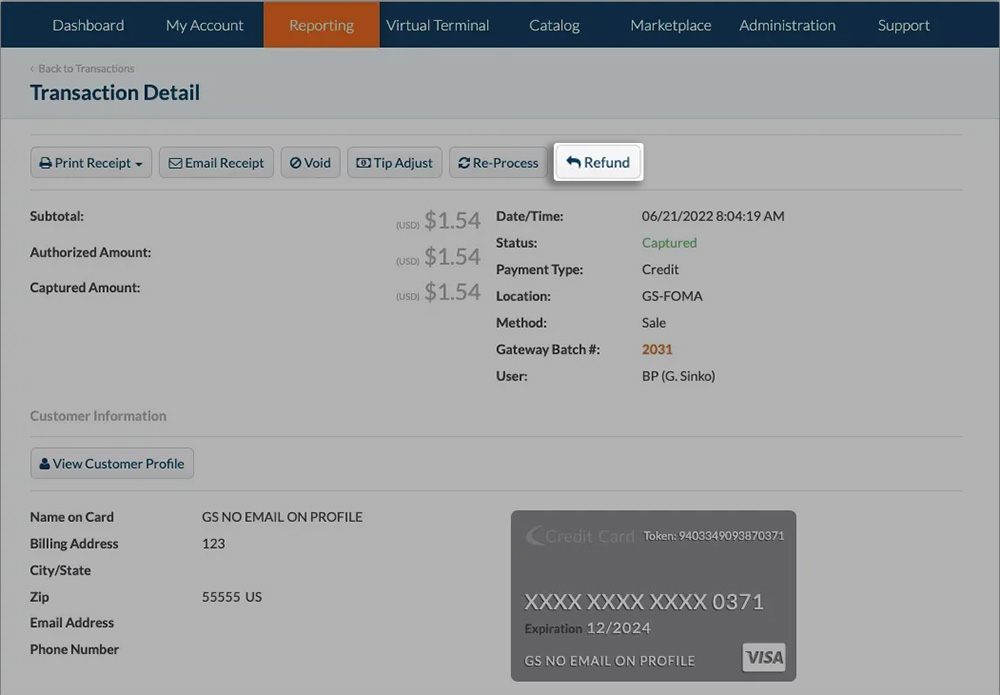Click the Authorized Amount $1.54 value
This screenshot has height=695, width=1000.
[452, 257]
